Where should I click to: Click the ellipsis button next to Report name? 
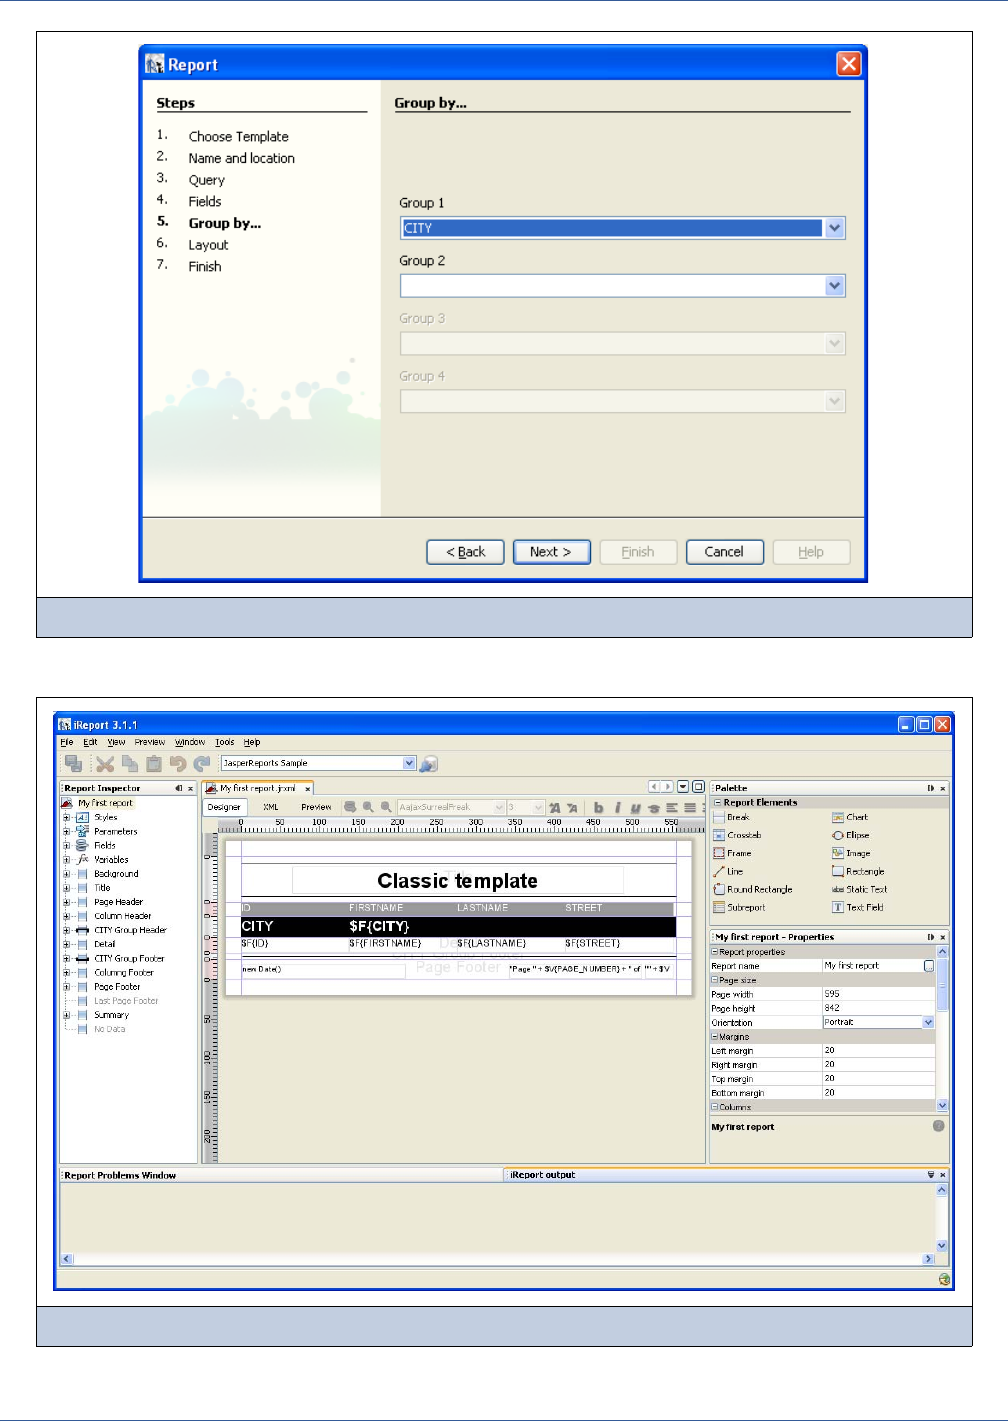pyautogui.click(x=929, y=966)
